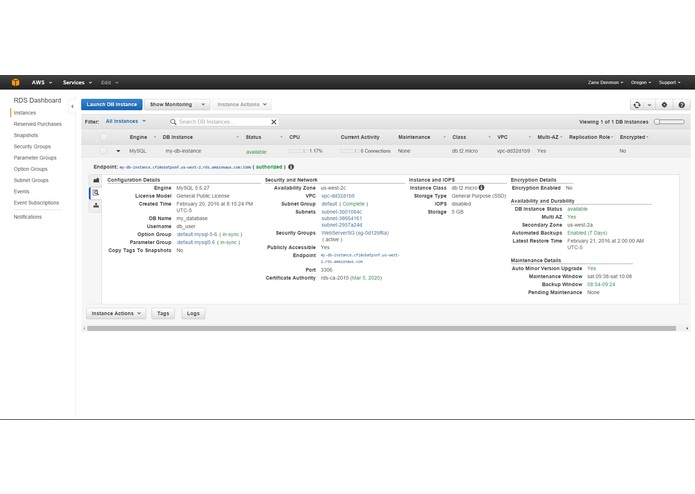This screenshot has width=695, height=494.
Task: Open the default.mysql5.6 parameter group link
Action: [195, 242]
